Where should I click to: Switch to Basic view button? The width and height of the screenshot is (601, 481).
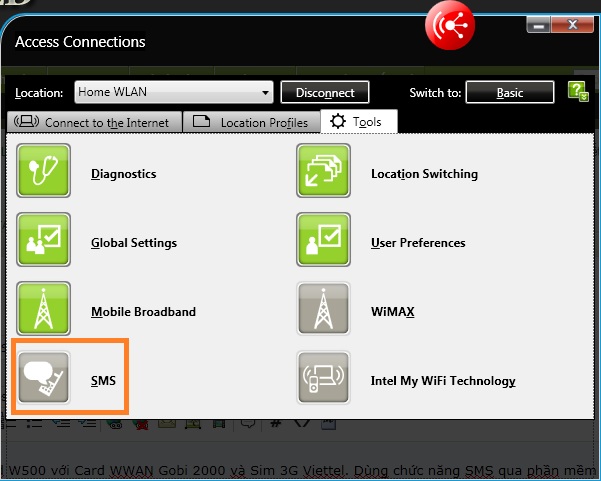pyautogui.click(x=510, y=93)
